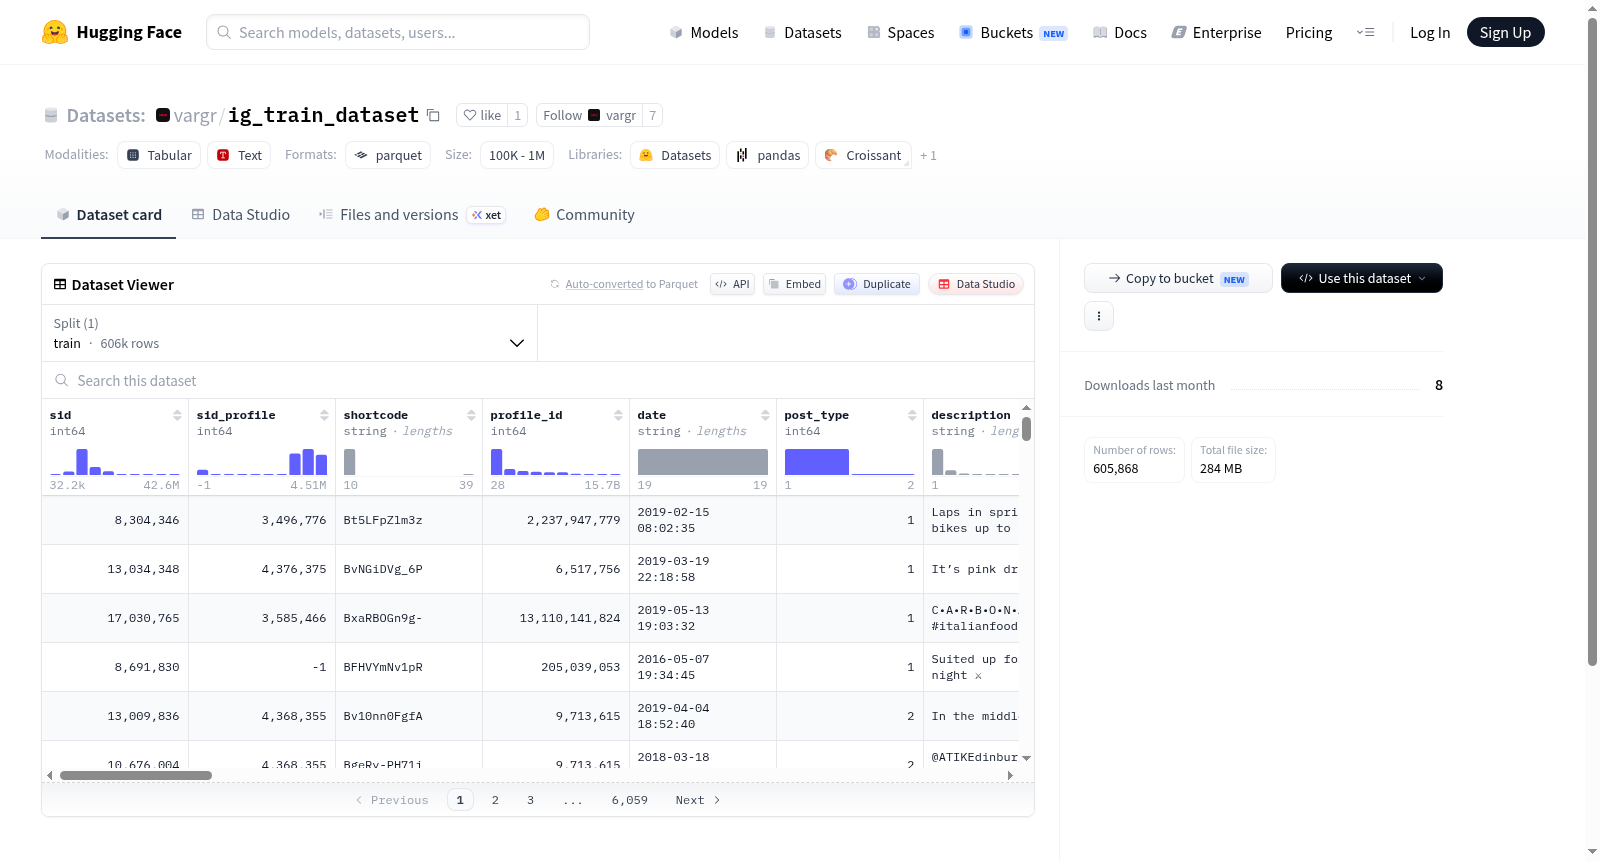This screenshot has height=861, width=1600.
Task: Click the 100K - 1M size tag
Action: pyautogui.click(x=516, y=155)
